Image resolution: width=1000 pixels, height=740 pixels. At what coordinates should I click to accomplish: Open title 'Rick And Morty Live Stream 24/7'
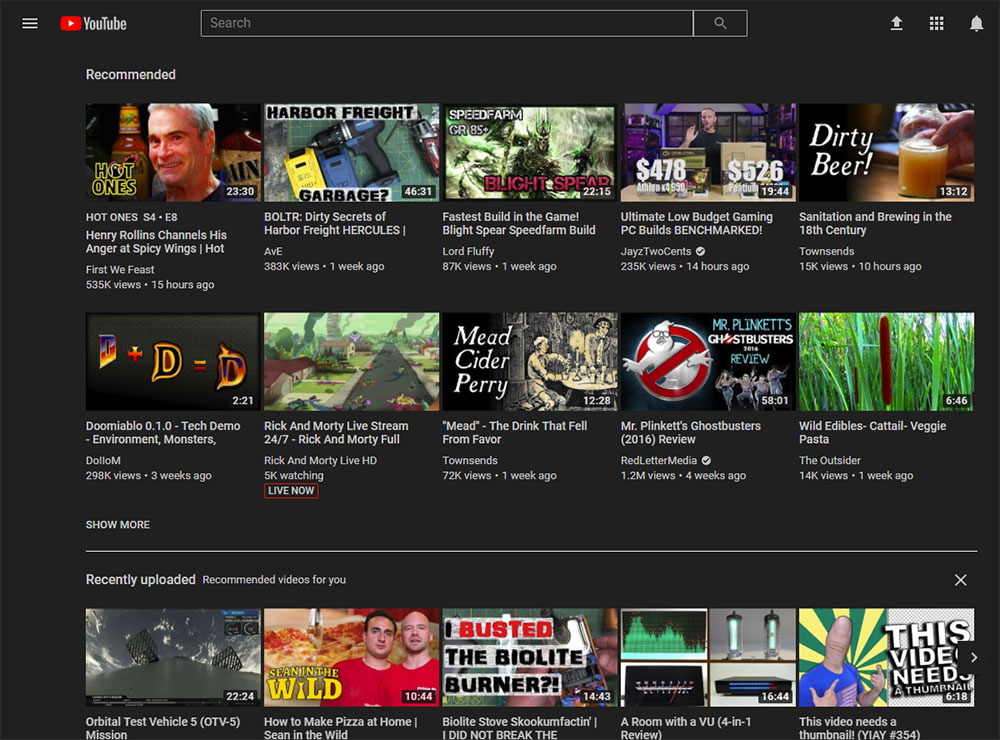coord(336,433)
